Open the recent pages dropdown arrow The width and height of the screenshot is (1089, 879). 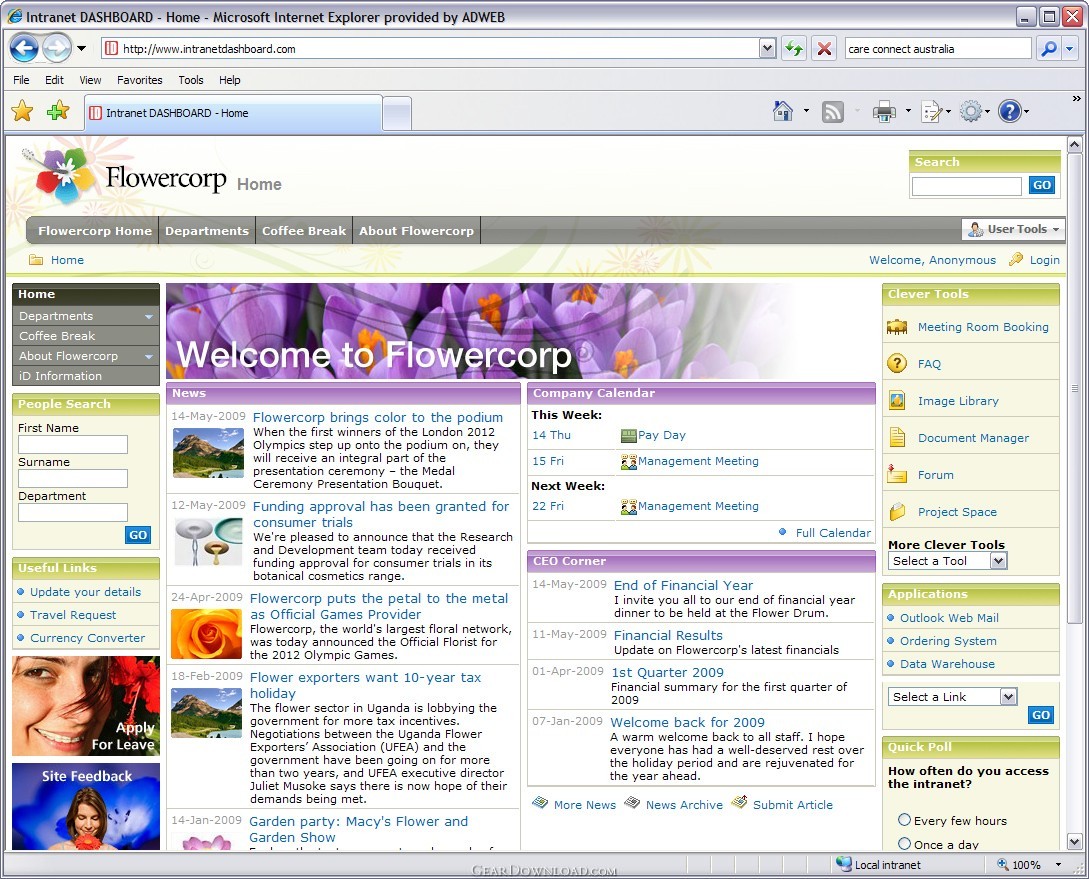tap(81, 49)
